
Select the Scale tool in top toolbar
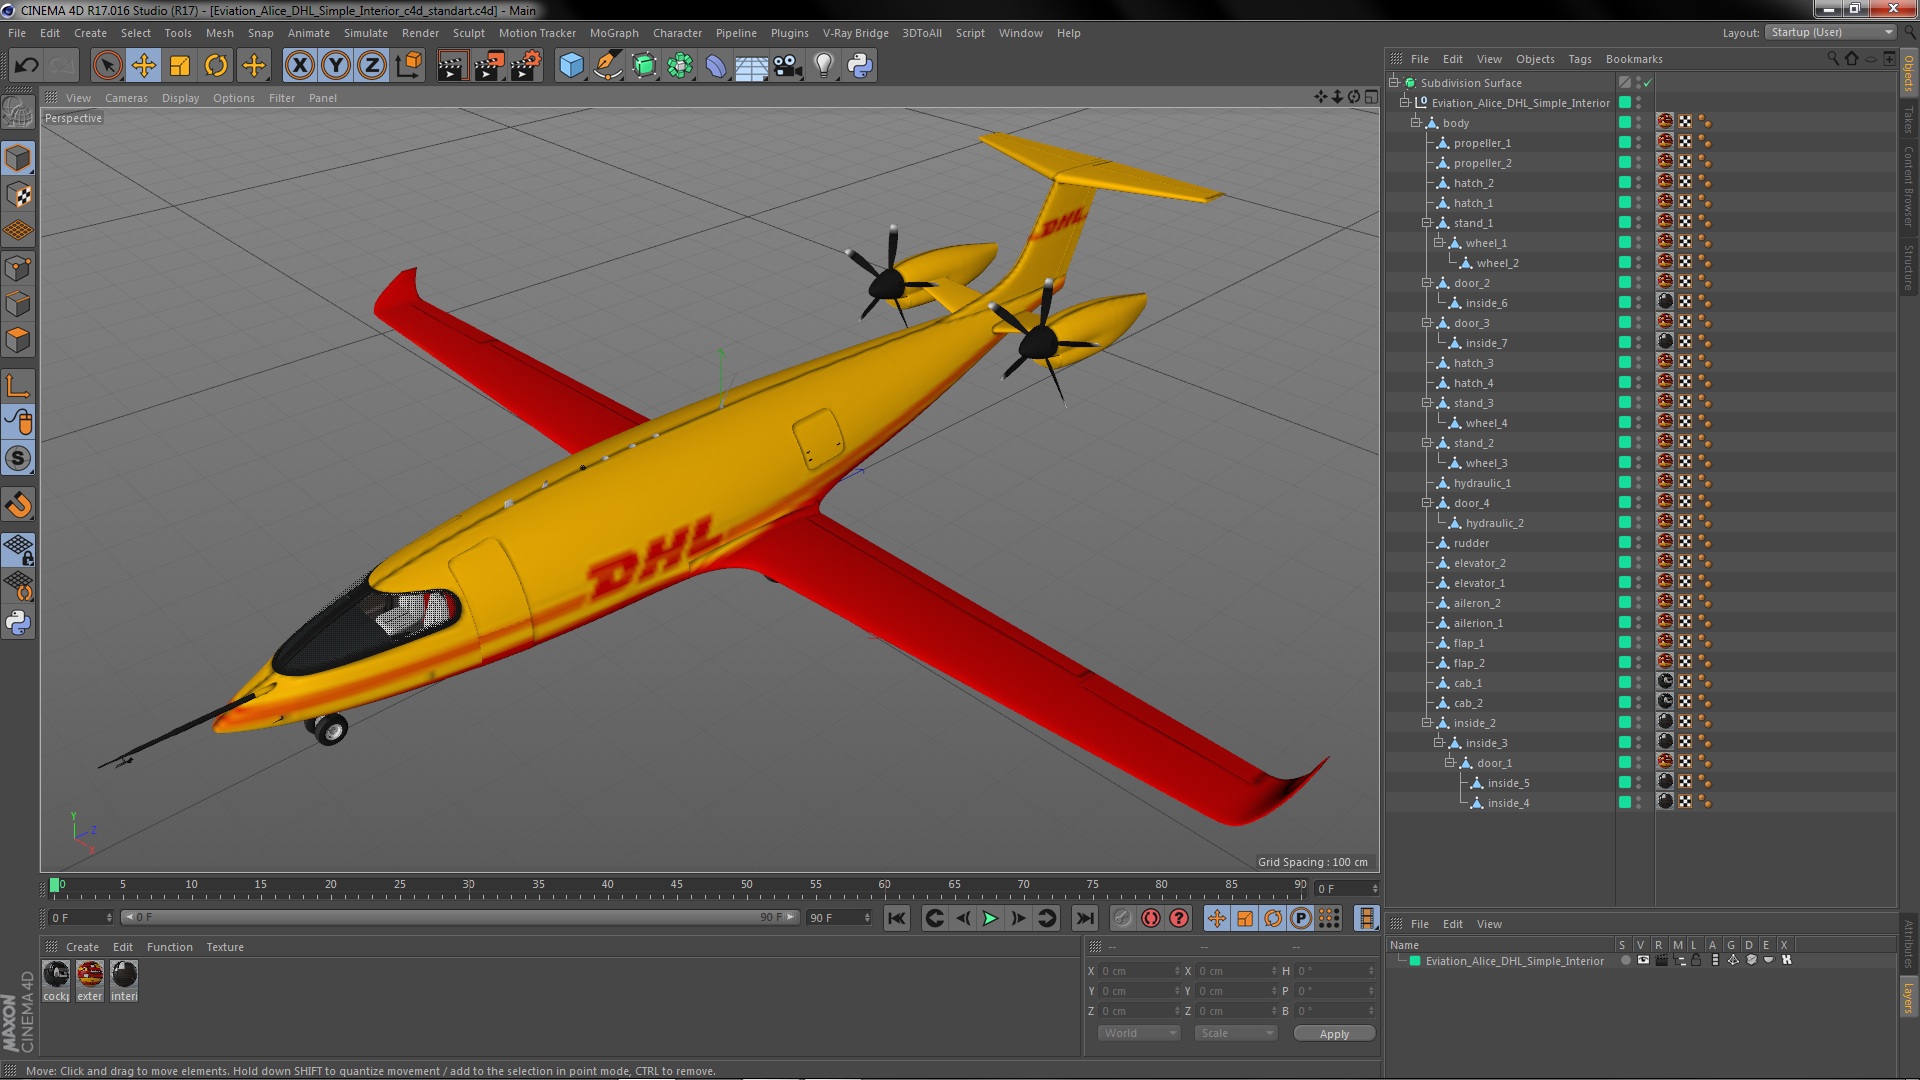pyautogui.click(x=180, y=66)
